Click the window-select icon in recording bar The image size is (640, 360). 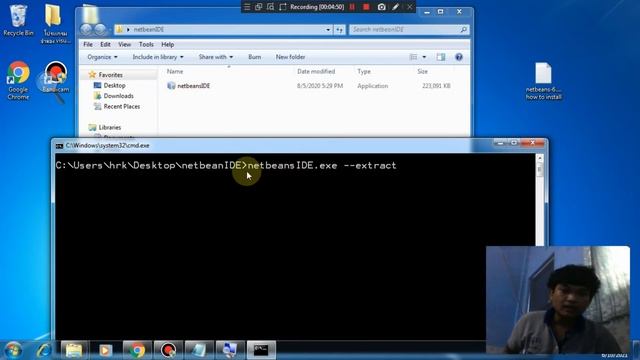pyautogui.click(x=258, y=7)
